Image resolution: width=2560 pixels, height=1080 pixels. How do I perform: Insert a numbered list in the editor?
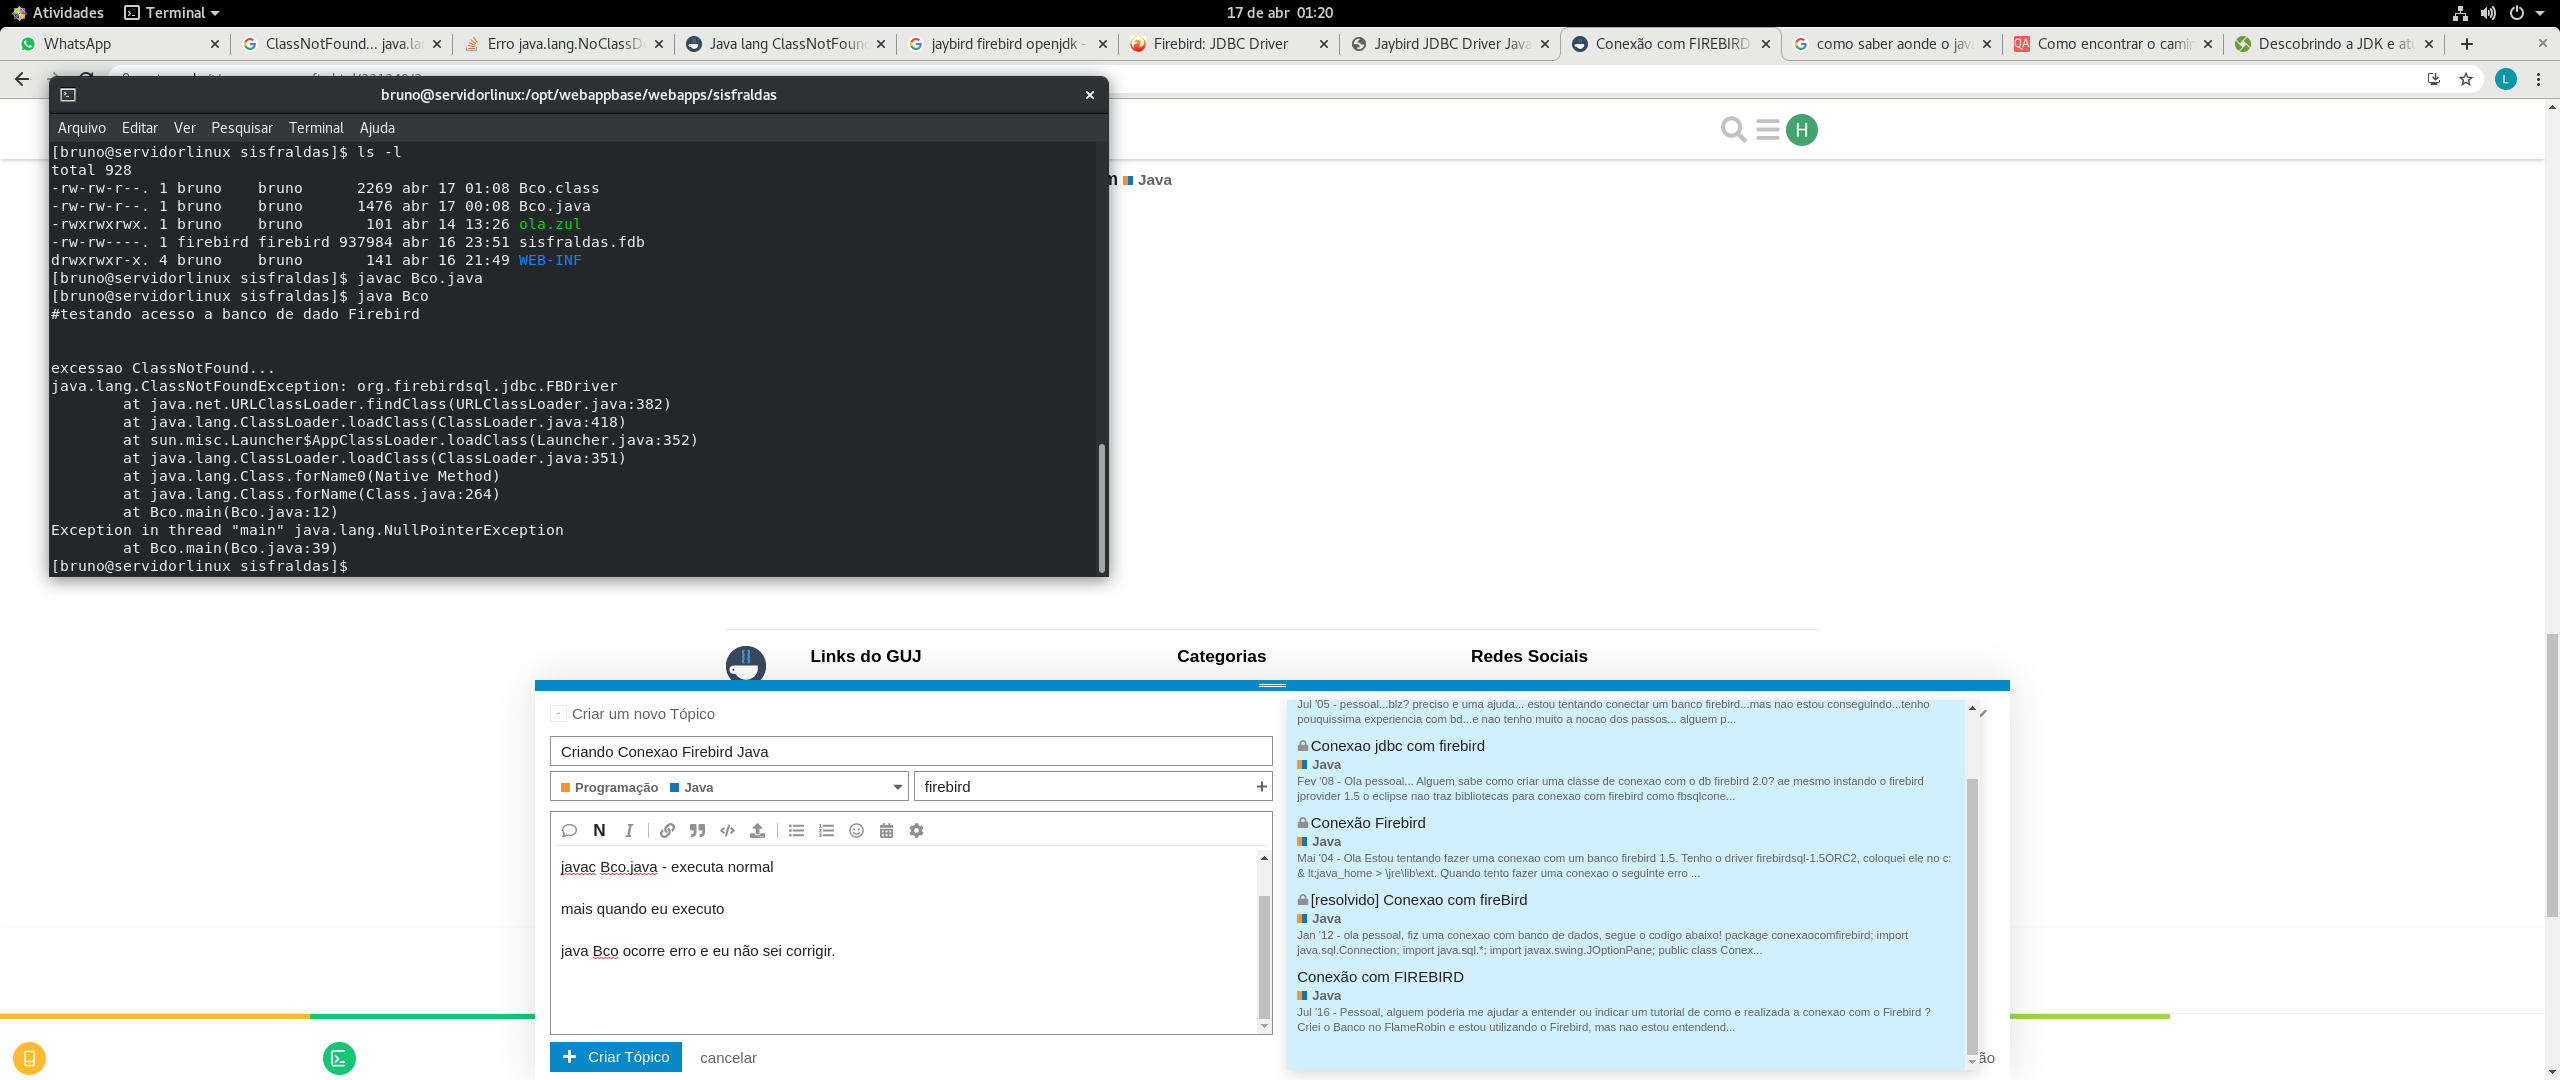coord(826,830)
